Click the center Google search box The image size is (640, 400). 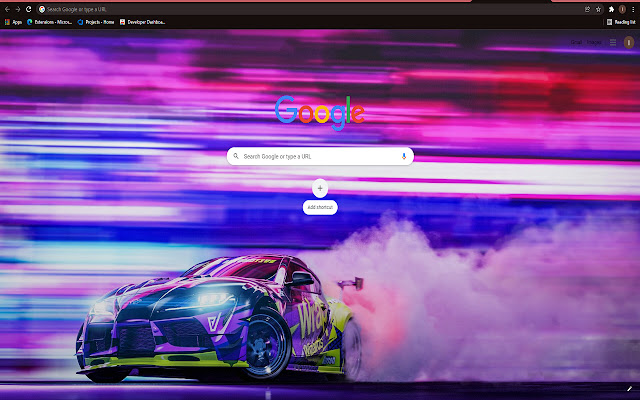320,156
